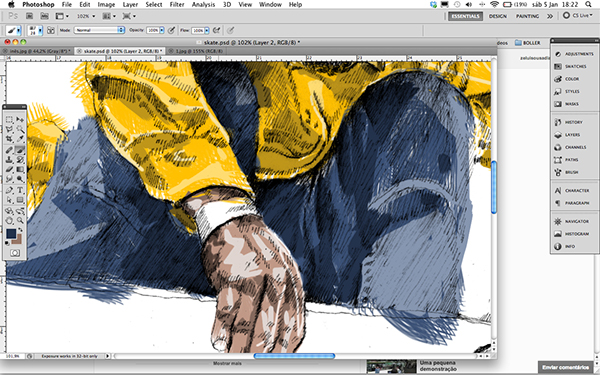Select the Rectangle shape tool
The image size is (600, 375).
(x=20, y=200)
